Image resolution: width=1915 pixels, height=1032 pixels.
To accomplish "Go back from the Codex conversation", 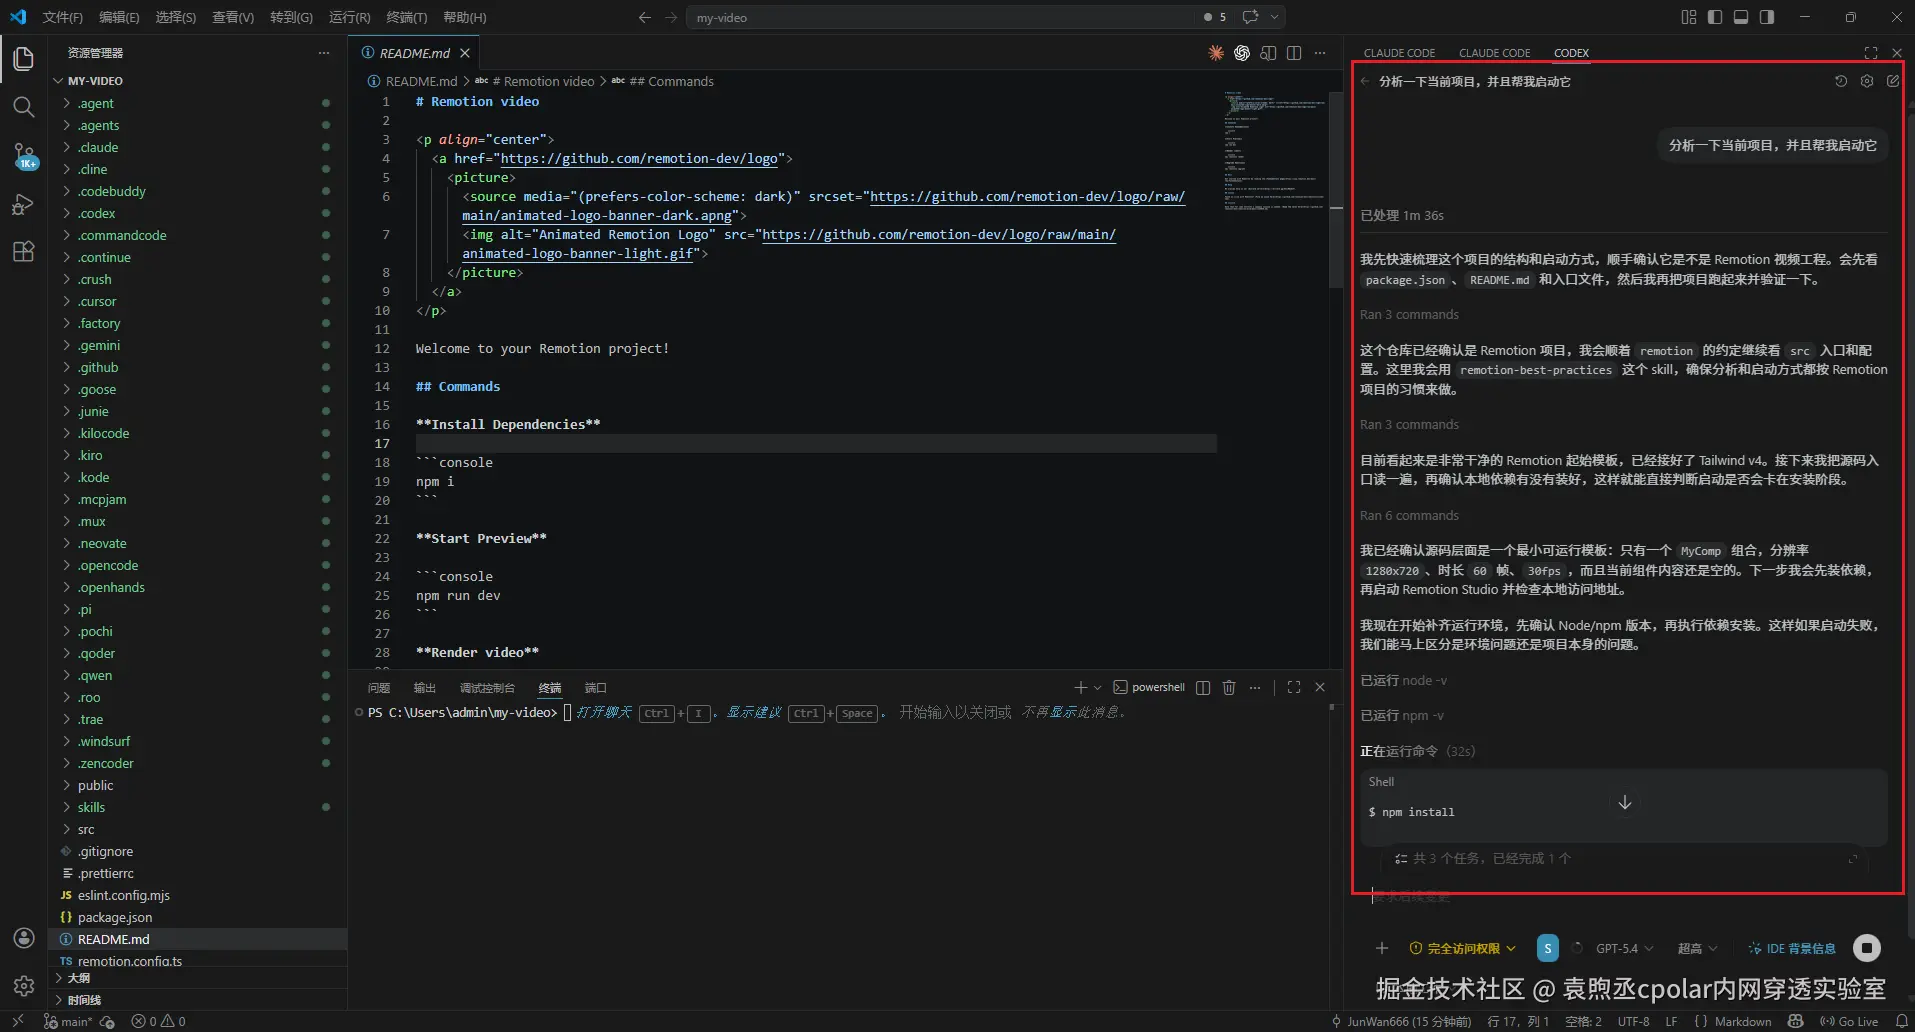I will [1365, 81].
